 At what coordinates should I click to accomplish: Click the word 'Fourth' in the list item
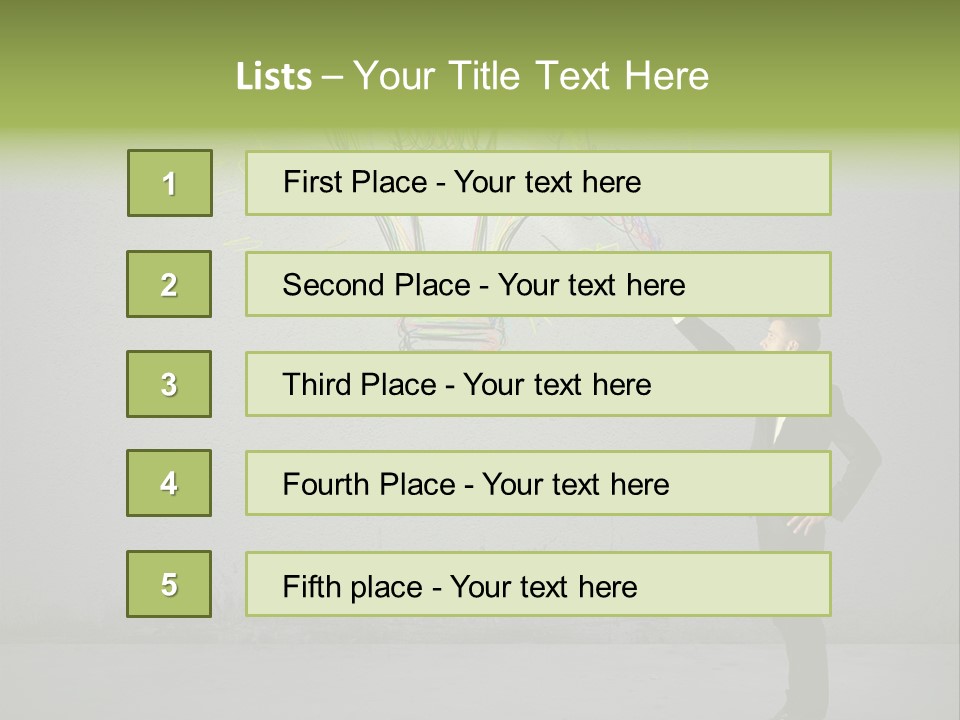click(324, 484)
